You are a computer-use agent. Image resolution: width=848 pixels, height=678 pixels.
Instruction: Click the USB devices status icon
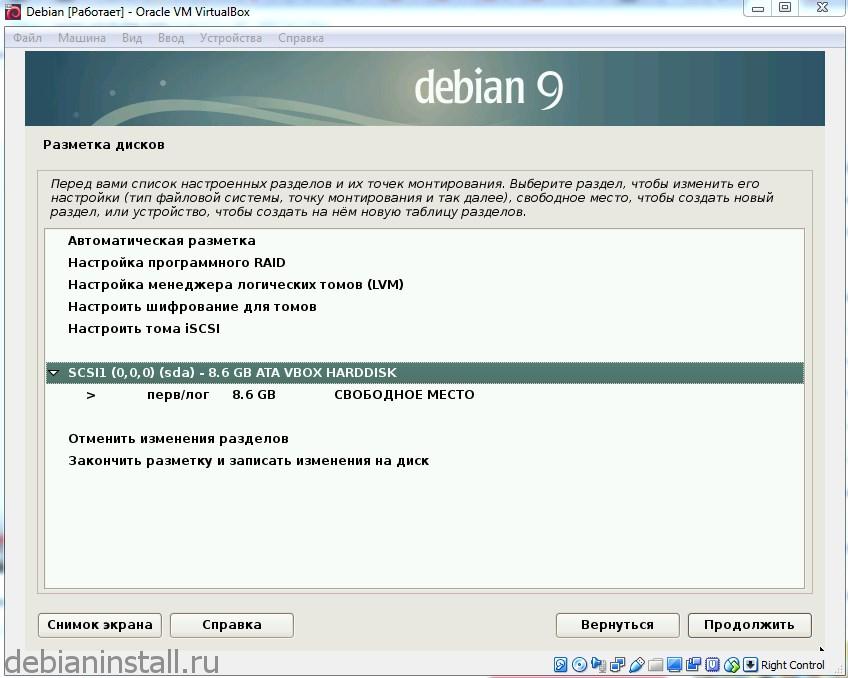[633, 664]
